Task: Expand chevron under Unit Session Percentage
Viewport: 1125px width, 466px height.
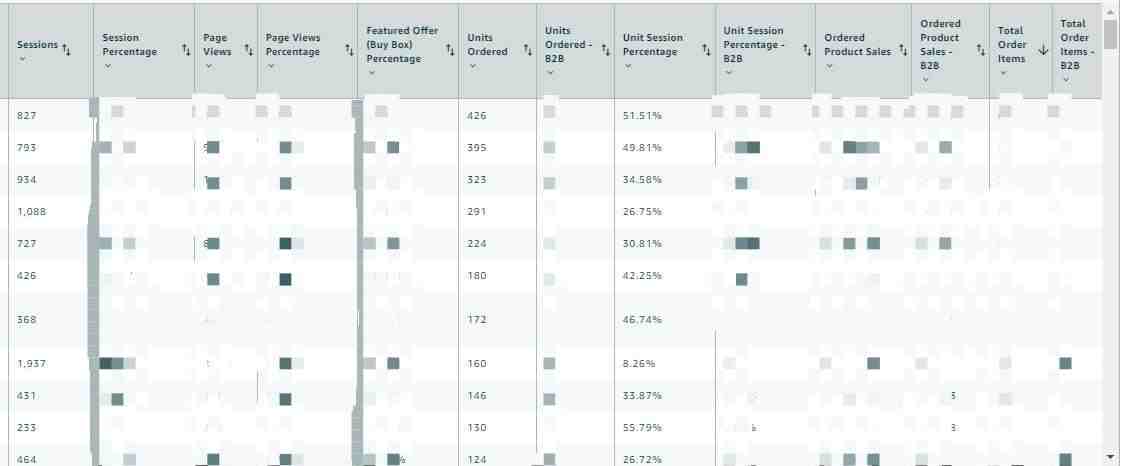Action: click(628, 66)
